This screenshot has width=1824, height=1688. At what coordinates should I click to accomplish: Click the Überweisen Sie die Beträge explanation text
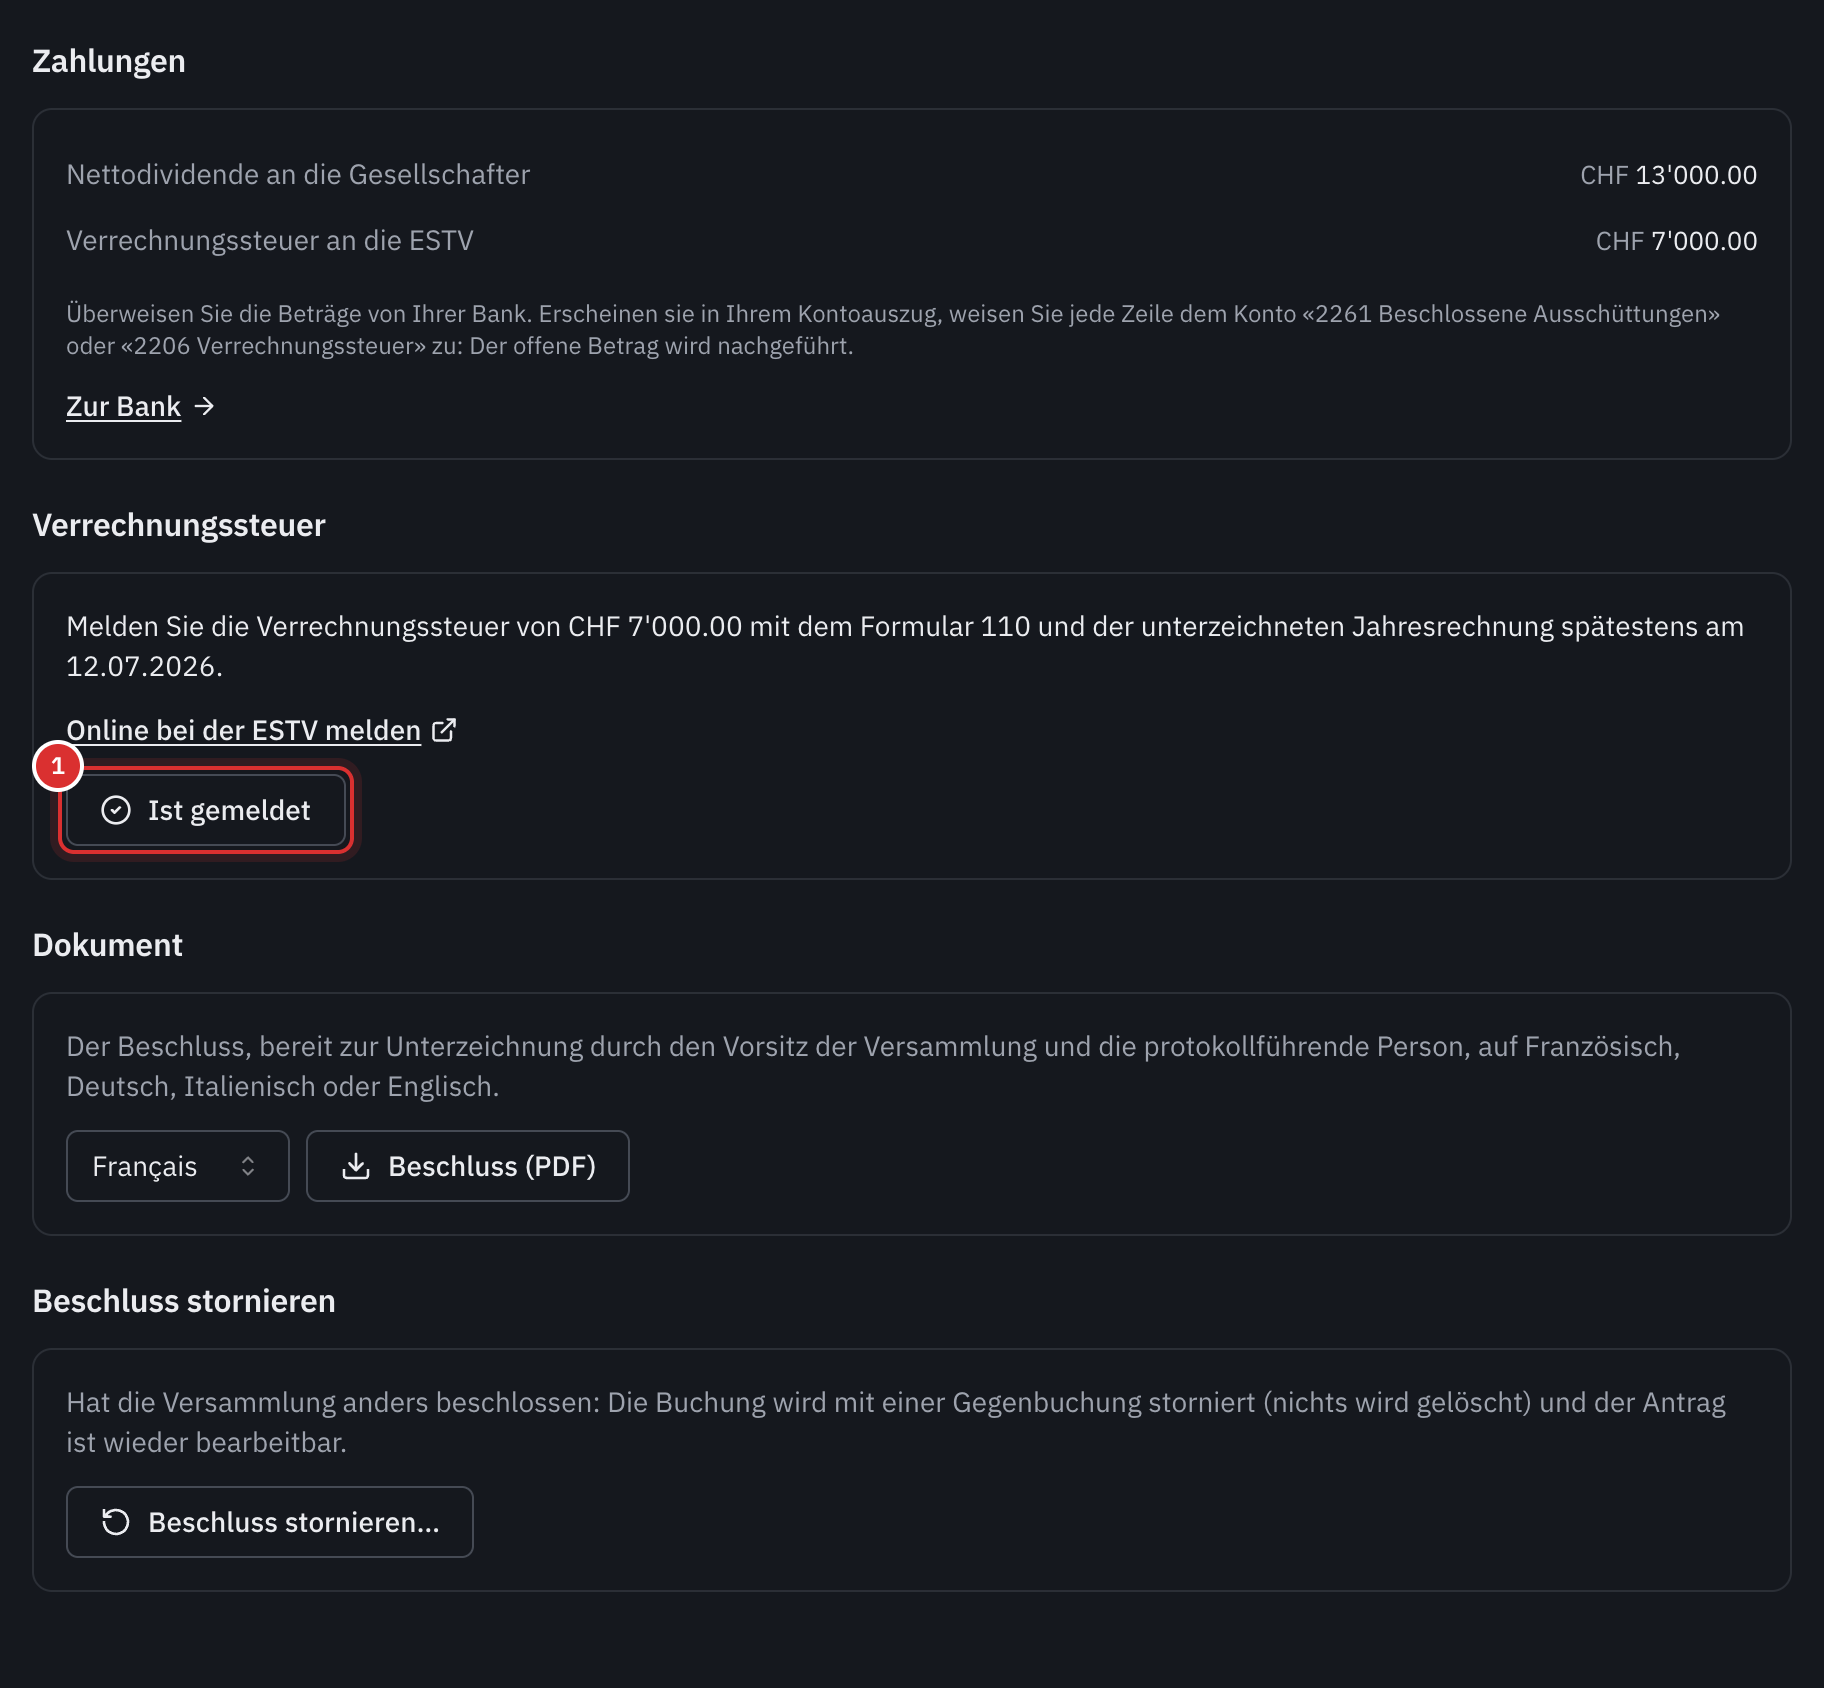pyautogui.click(x=893, y=330)
